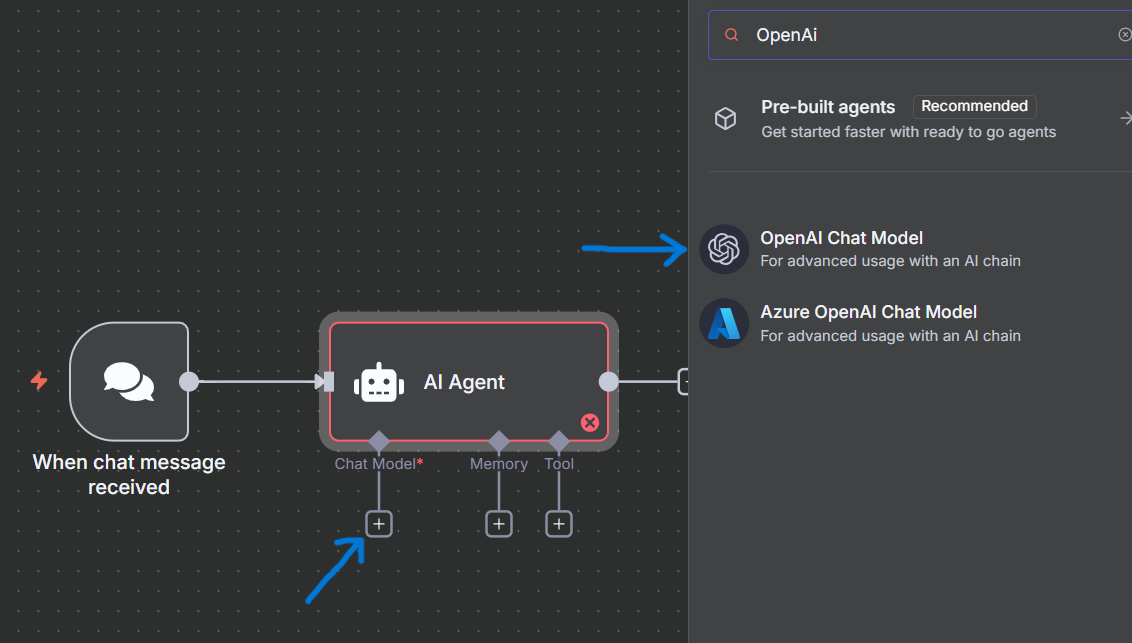Click the orange lightning bolt trigger icon
This screenshot has height=643, width=1132.
[39, 381]
